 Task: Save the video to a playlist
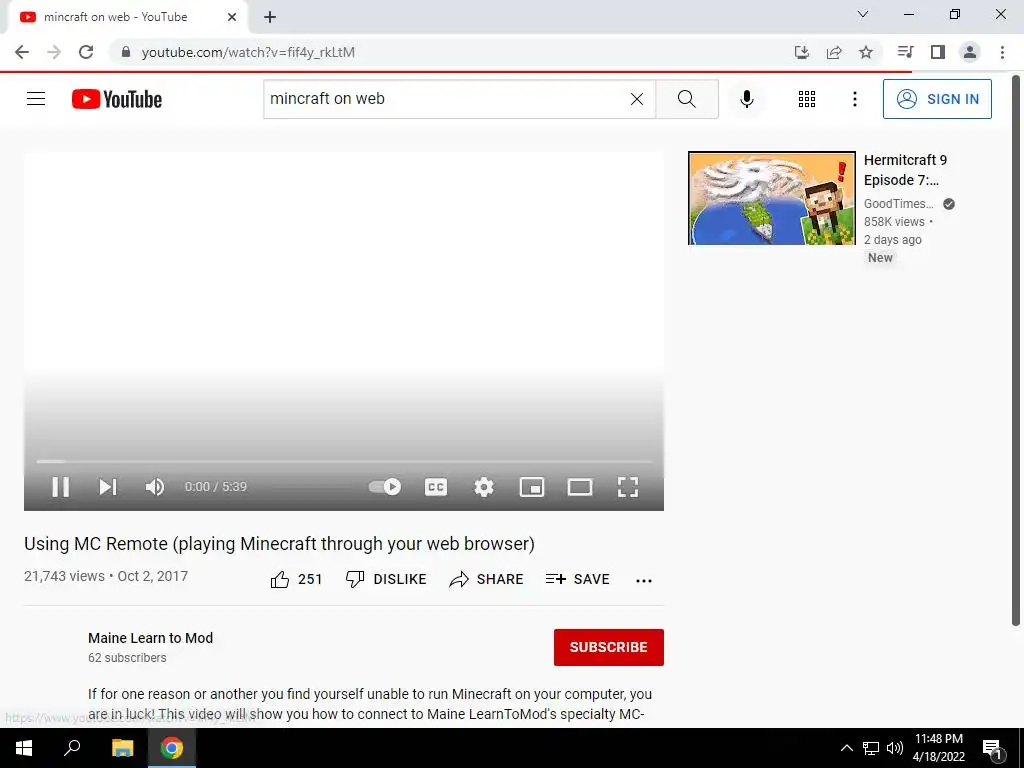click(x=578, y=579)
